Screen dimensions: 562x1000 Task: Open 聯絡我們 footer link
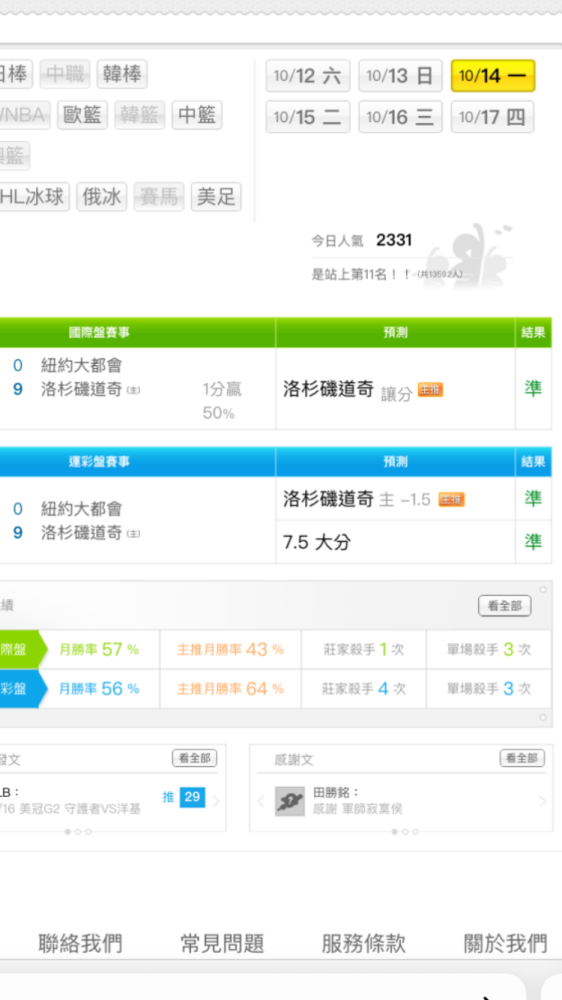click(x=80, y=943)
